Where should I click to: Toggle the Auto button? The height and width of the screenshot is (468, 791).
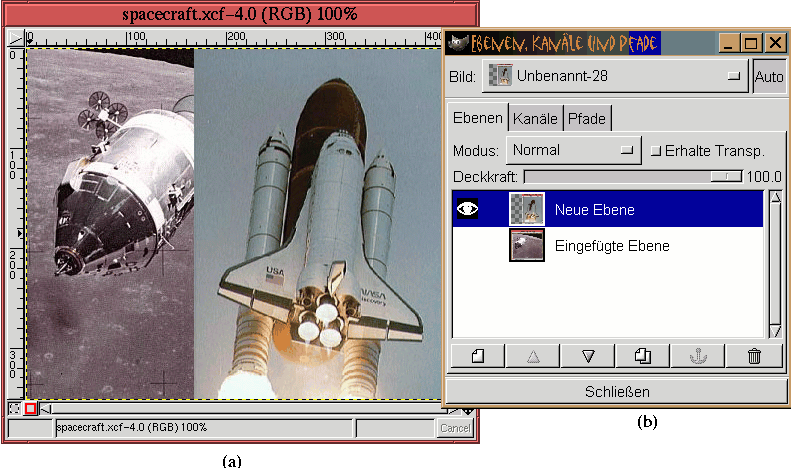pos(769,76)
